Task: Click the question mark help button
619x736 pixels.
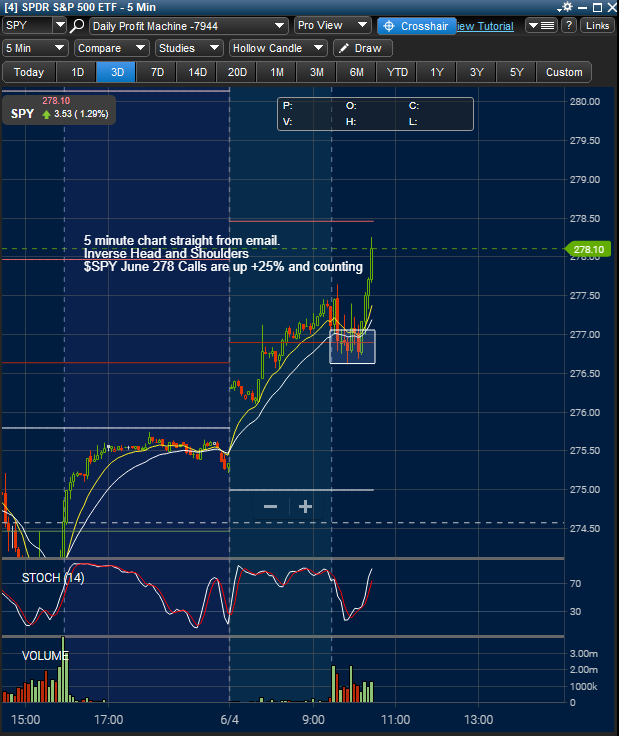Action: [x=569, y=25]
